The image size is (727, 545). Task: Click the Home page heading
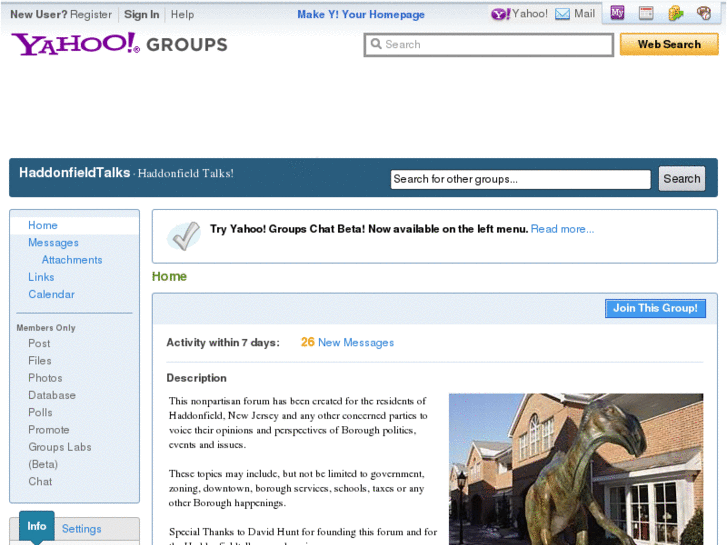169,276
